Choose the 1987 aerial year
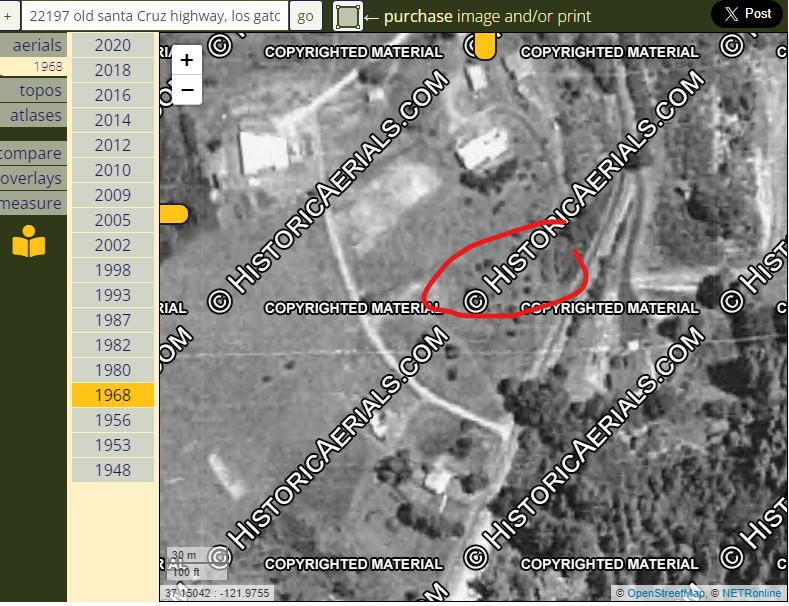The width and height of the screenshot is (789, 606). pyautogui.click(x=113, y=320)
